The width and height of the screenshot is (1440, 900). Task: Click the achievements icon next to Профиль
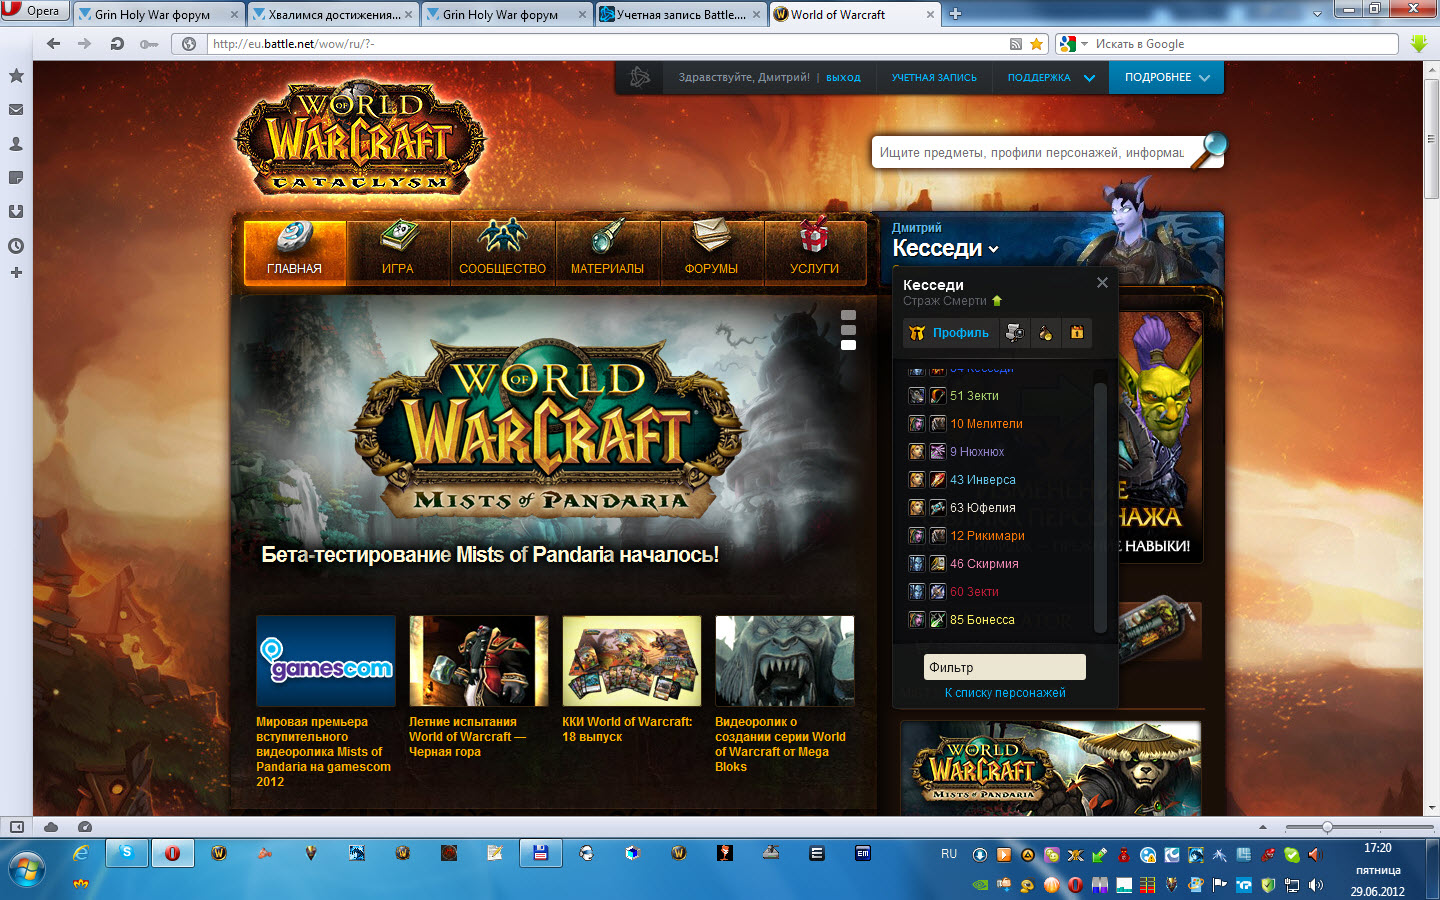coord(1014,333)
